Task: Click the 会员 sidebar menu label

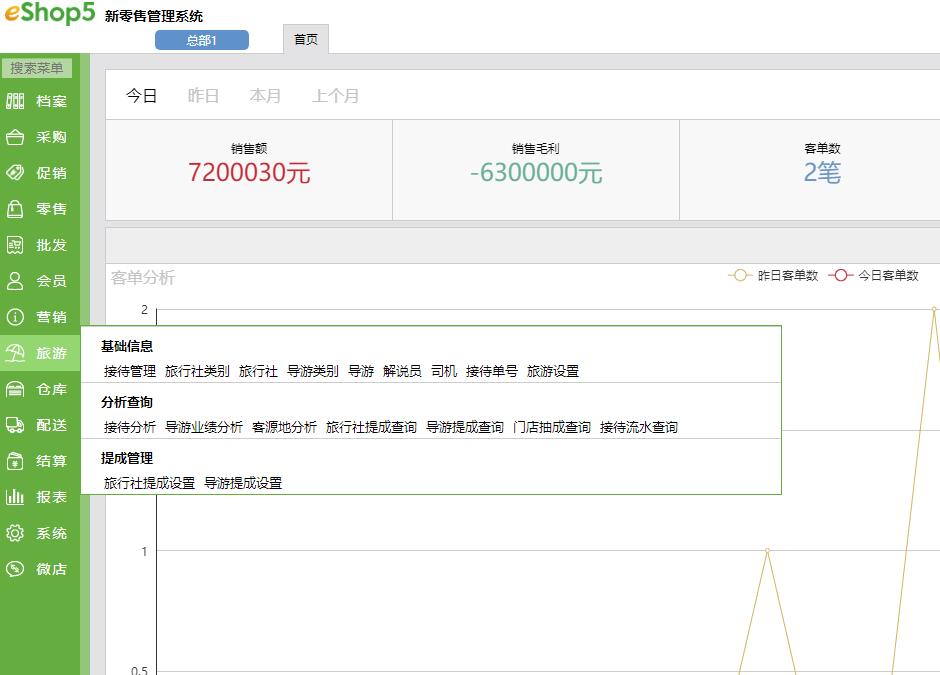Action: tap(51, 281)
